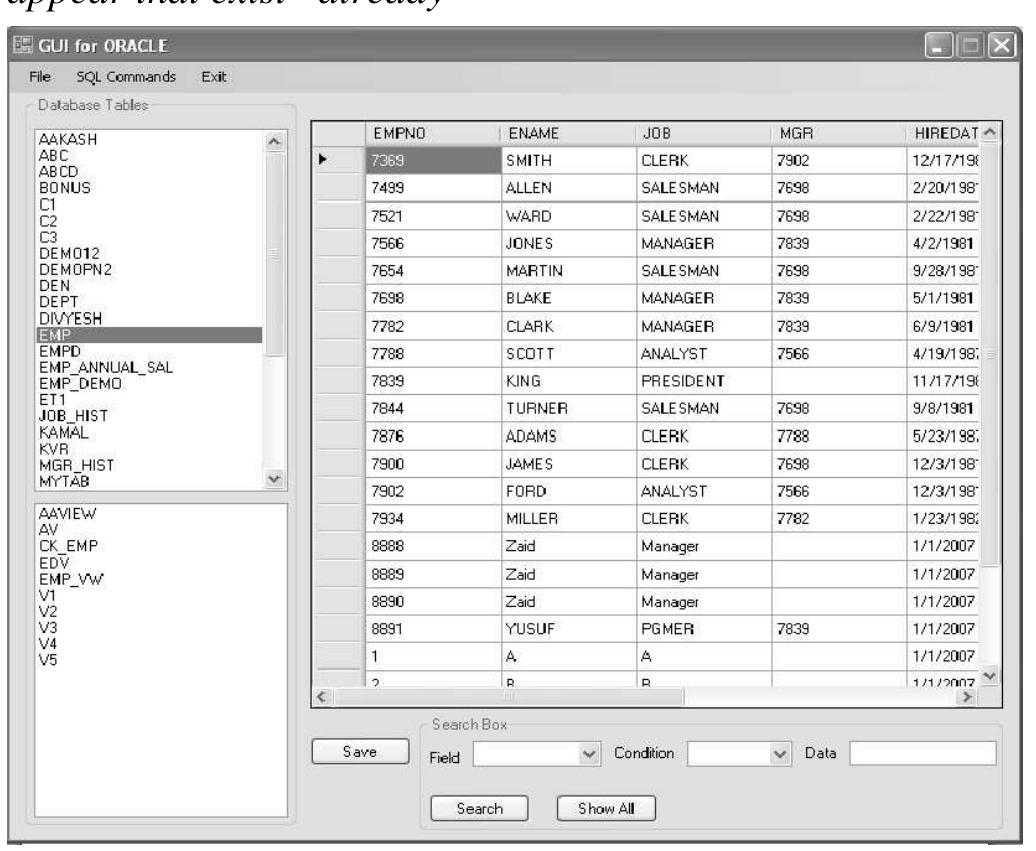Image resolution: width=1036 pixels, height=851 pixels.
Task: Click the KING name cell
Action: (569, 381)
